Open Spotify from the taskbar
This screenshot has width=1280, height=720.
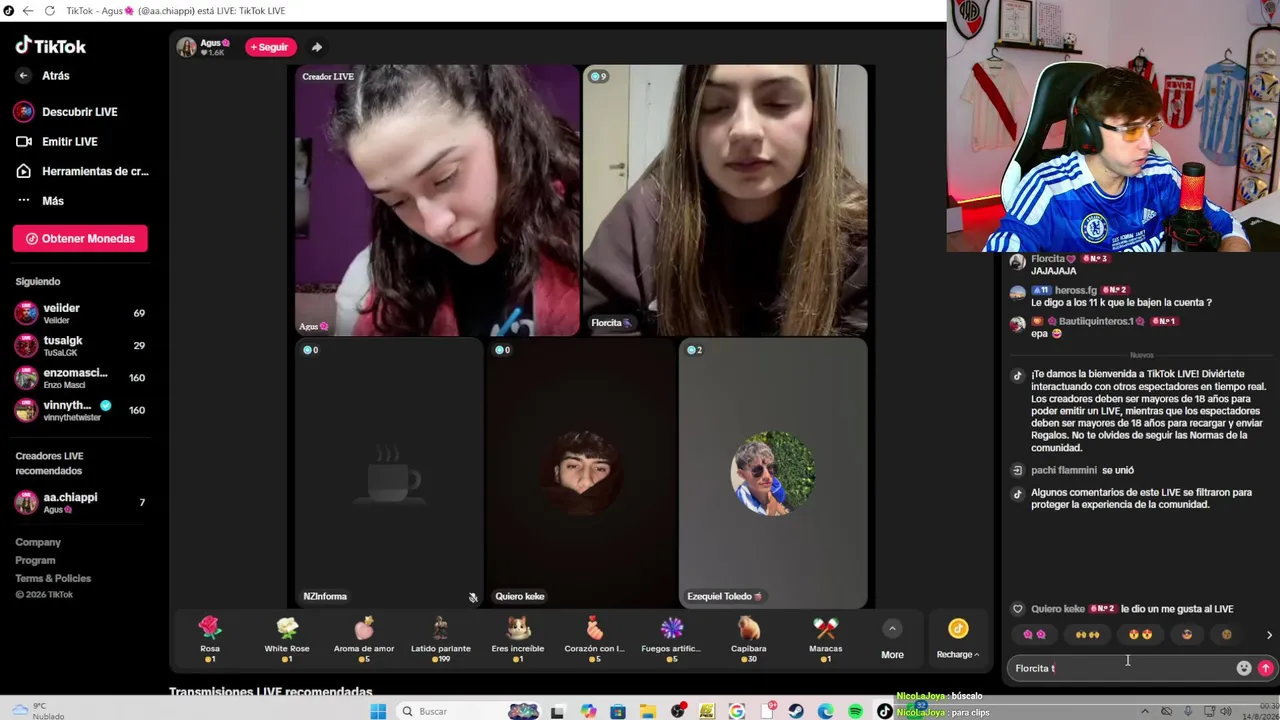(855, 711)
